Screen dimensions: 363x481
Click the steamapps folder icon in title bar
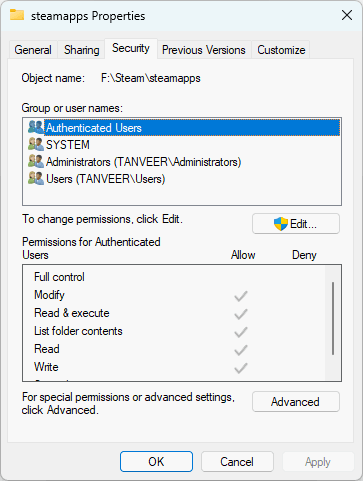coord(17,15)
